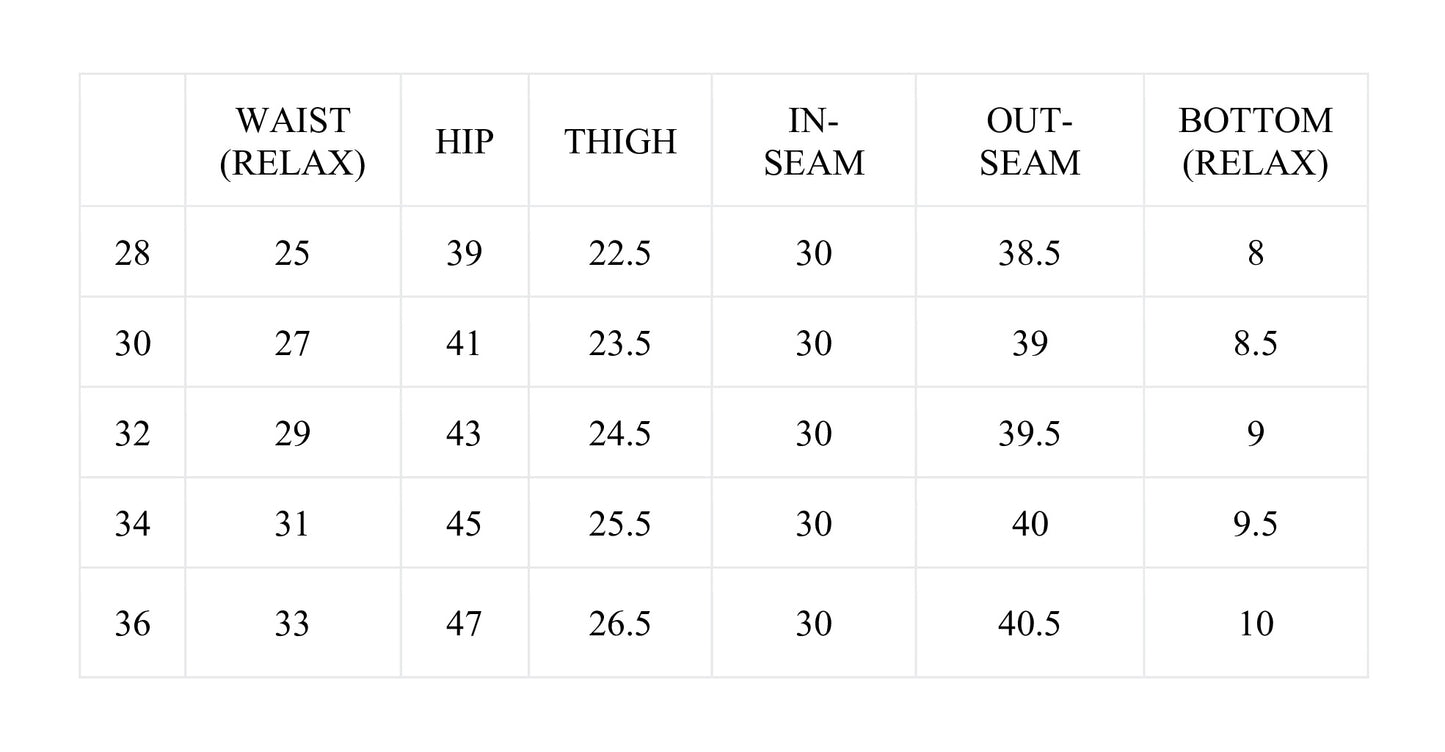Click waist value 33 cell
This screenshot has height=752, width=1445.
(x=292, y=624)
